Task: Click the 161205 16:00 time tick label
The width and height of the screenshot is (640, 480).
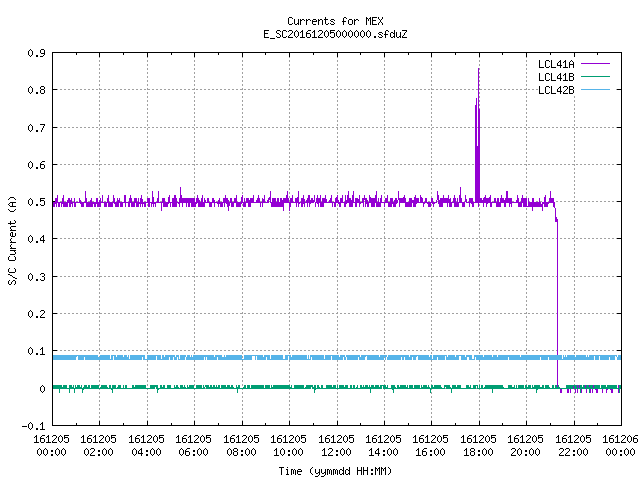Action: tap(431, 446)
